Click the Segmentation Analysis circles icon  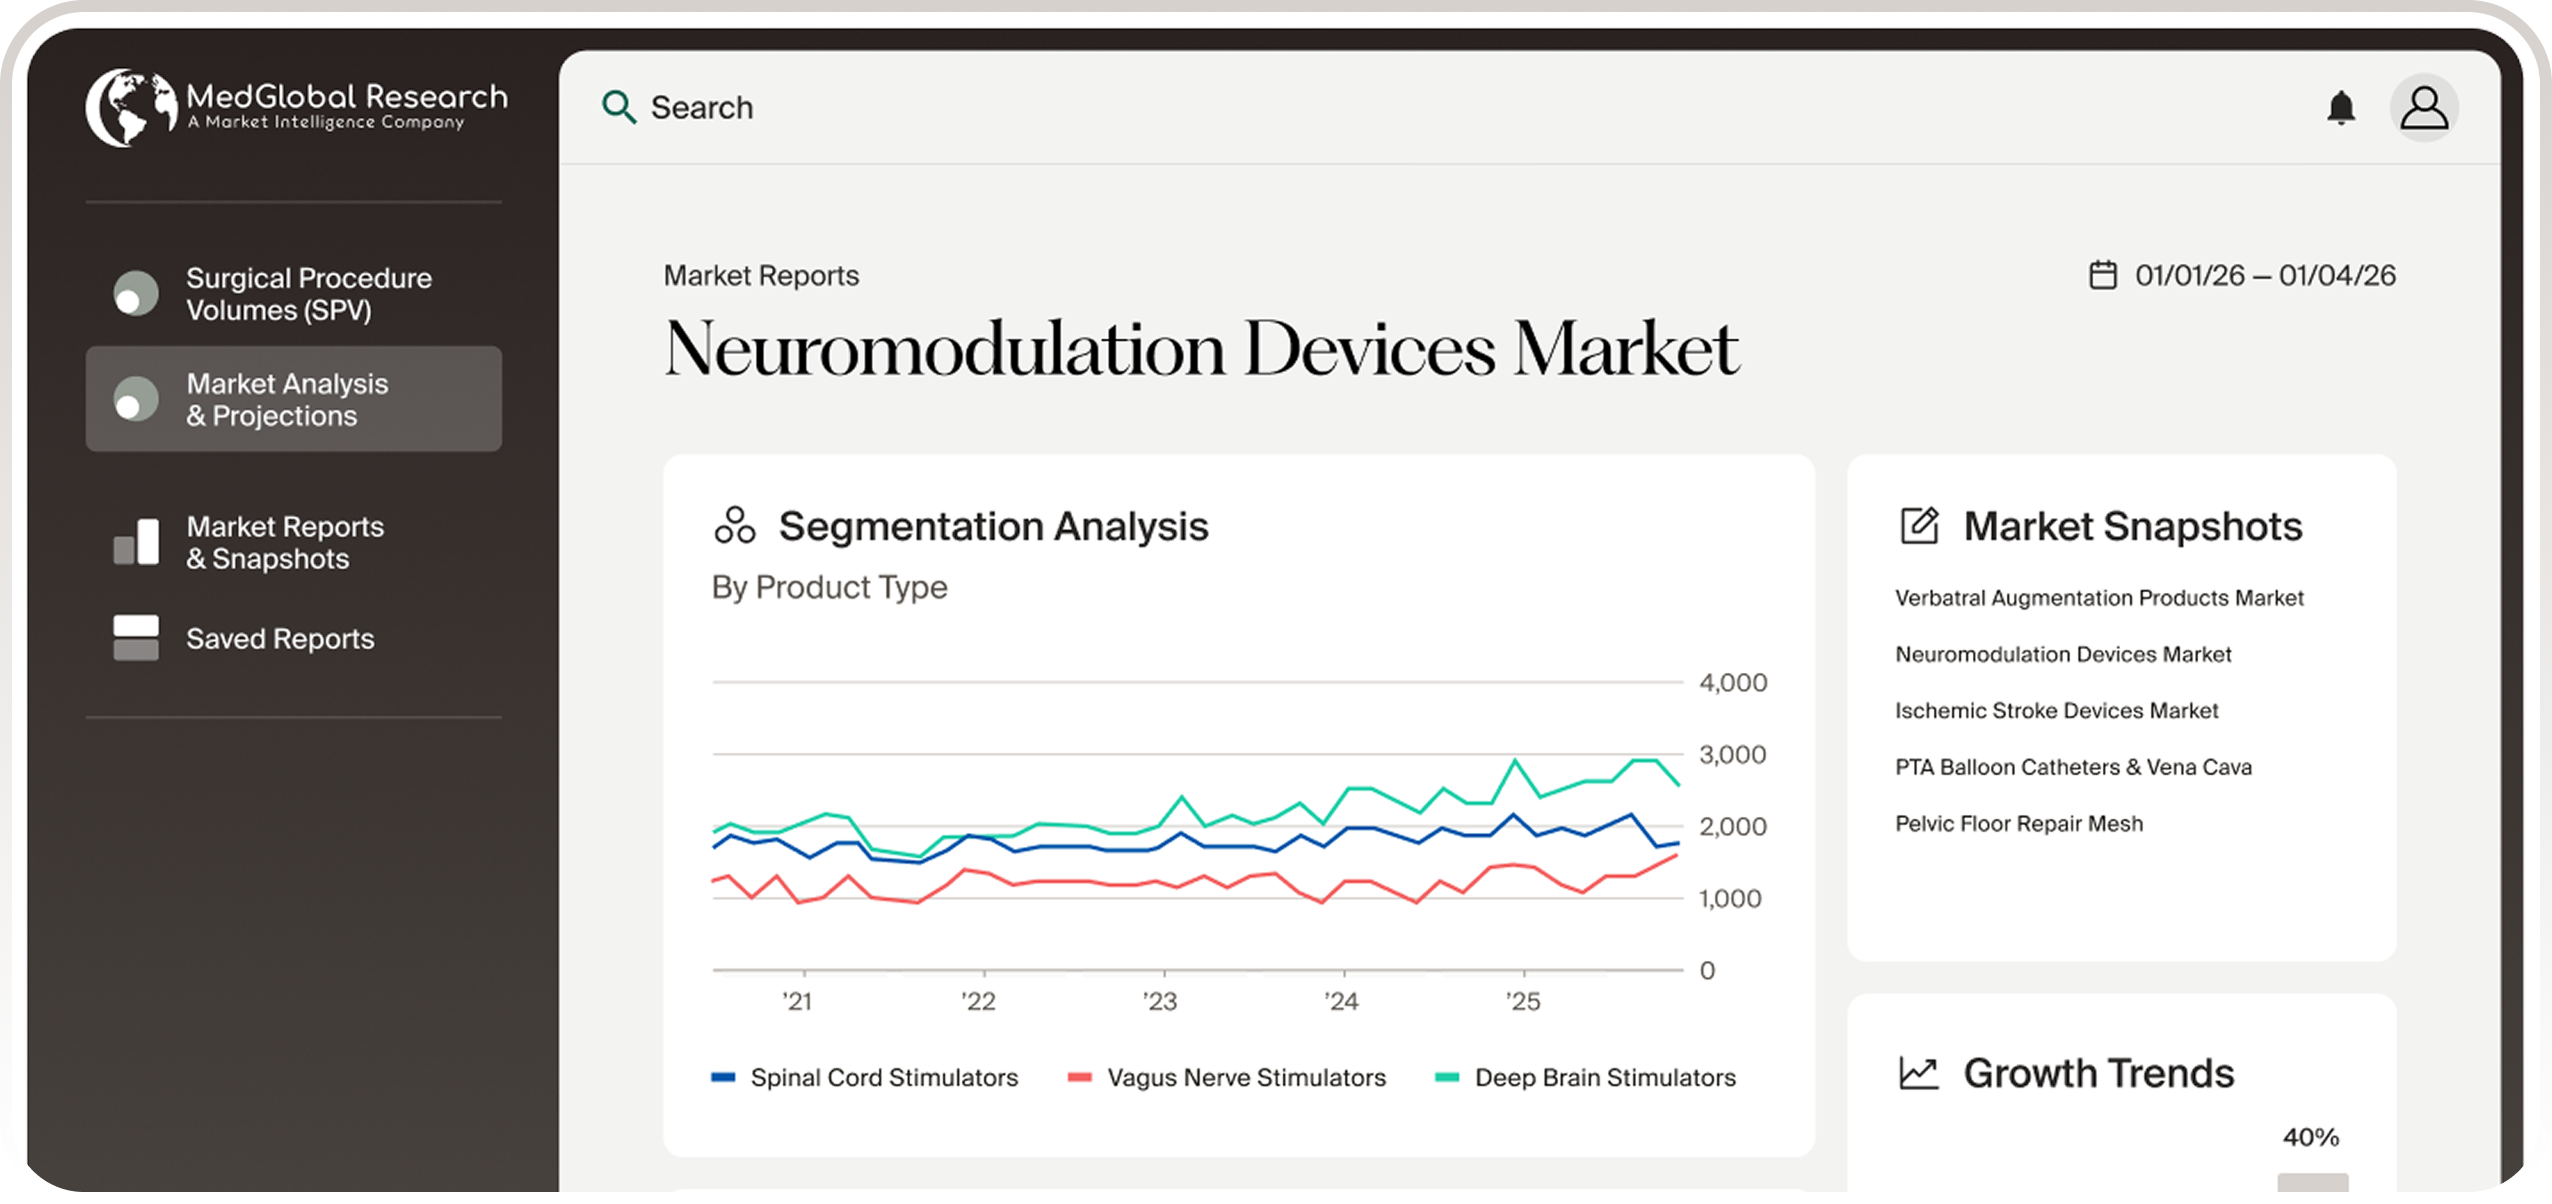734,526
